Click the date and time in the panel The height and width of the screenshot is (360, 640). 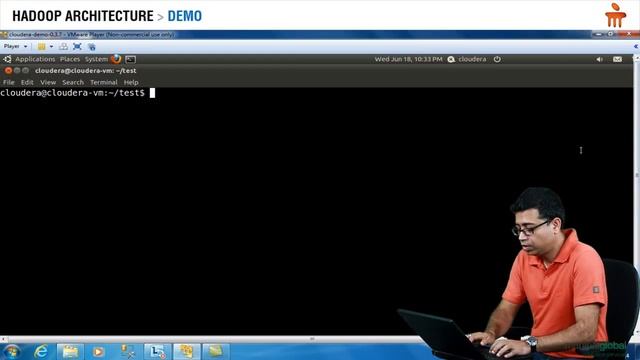pyautogui.click(x=408, y=59)
